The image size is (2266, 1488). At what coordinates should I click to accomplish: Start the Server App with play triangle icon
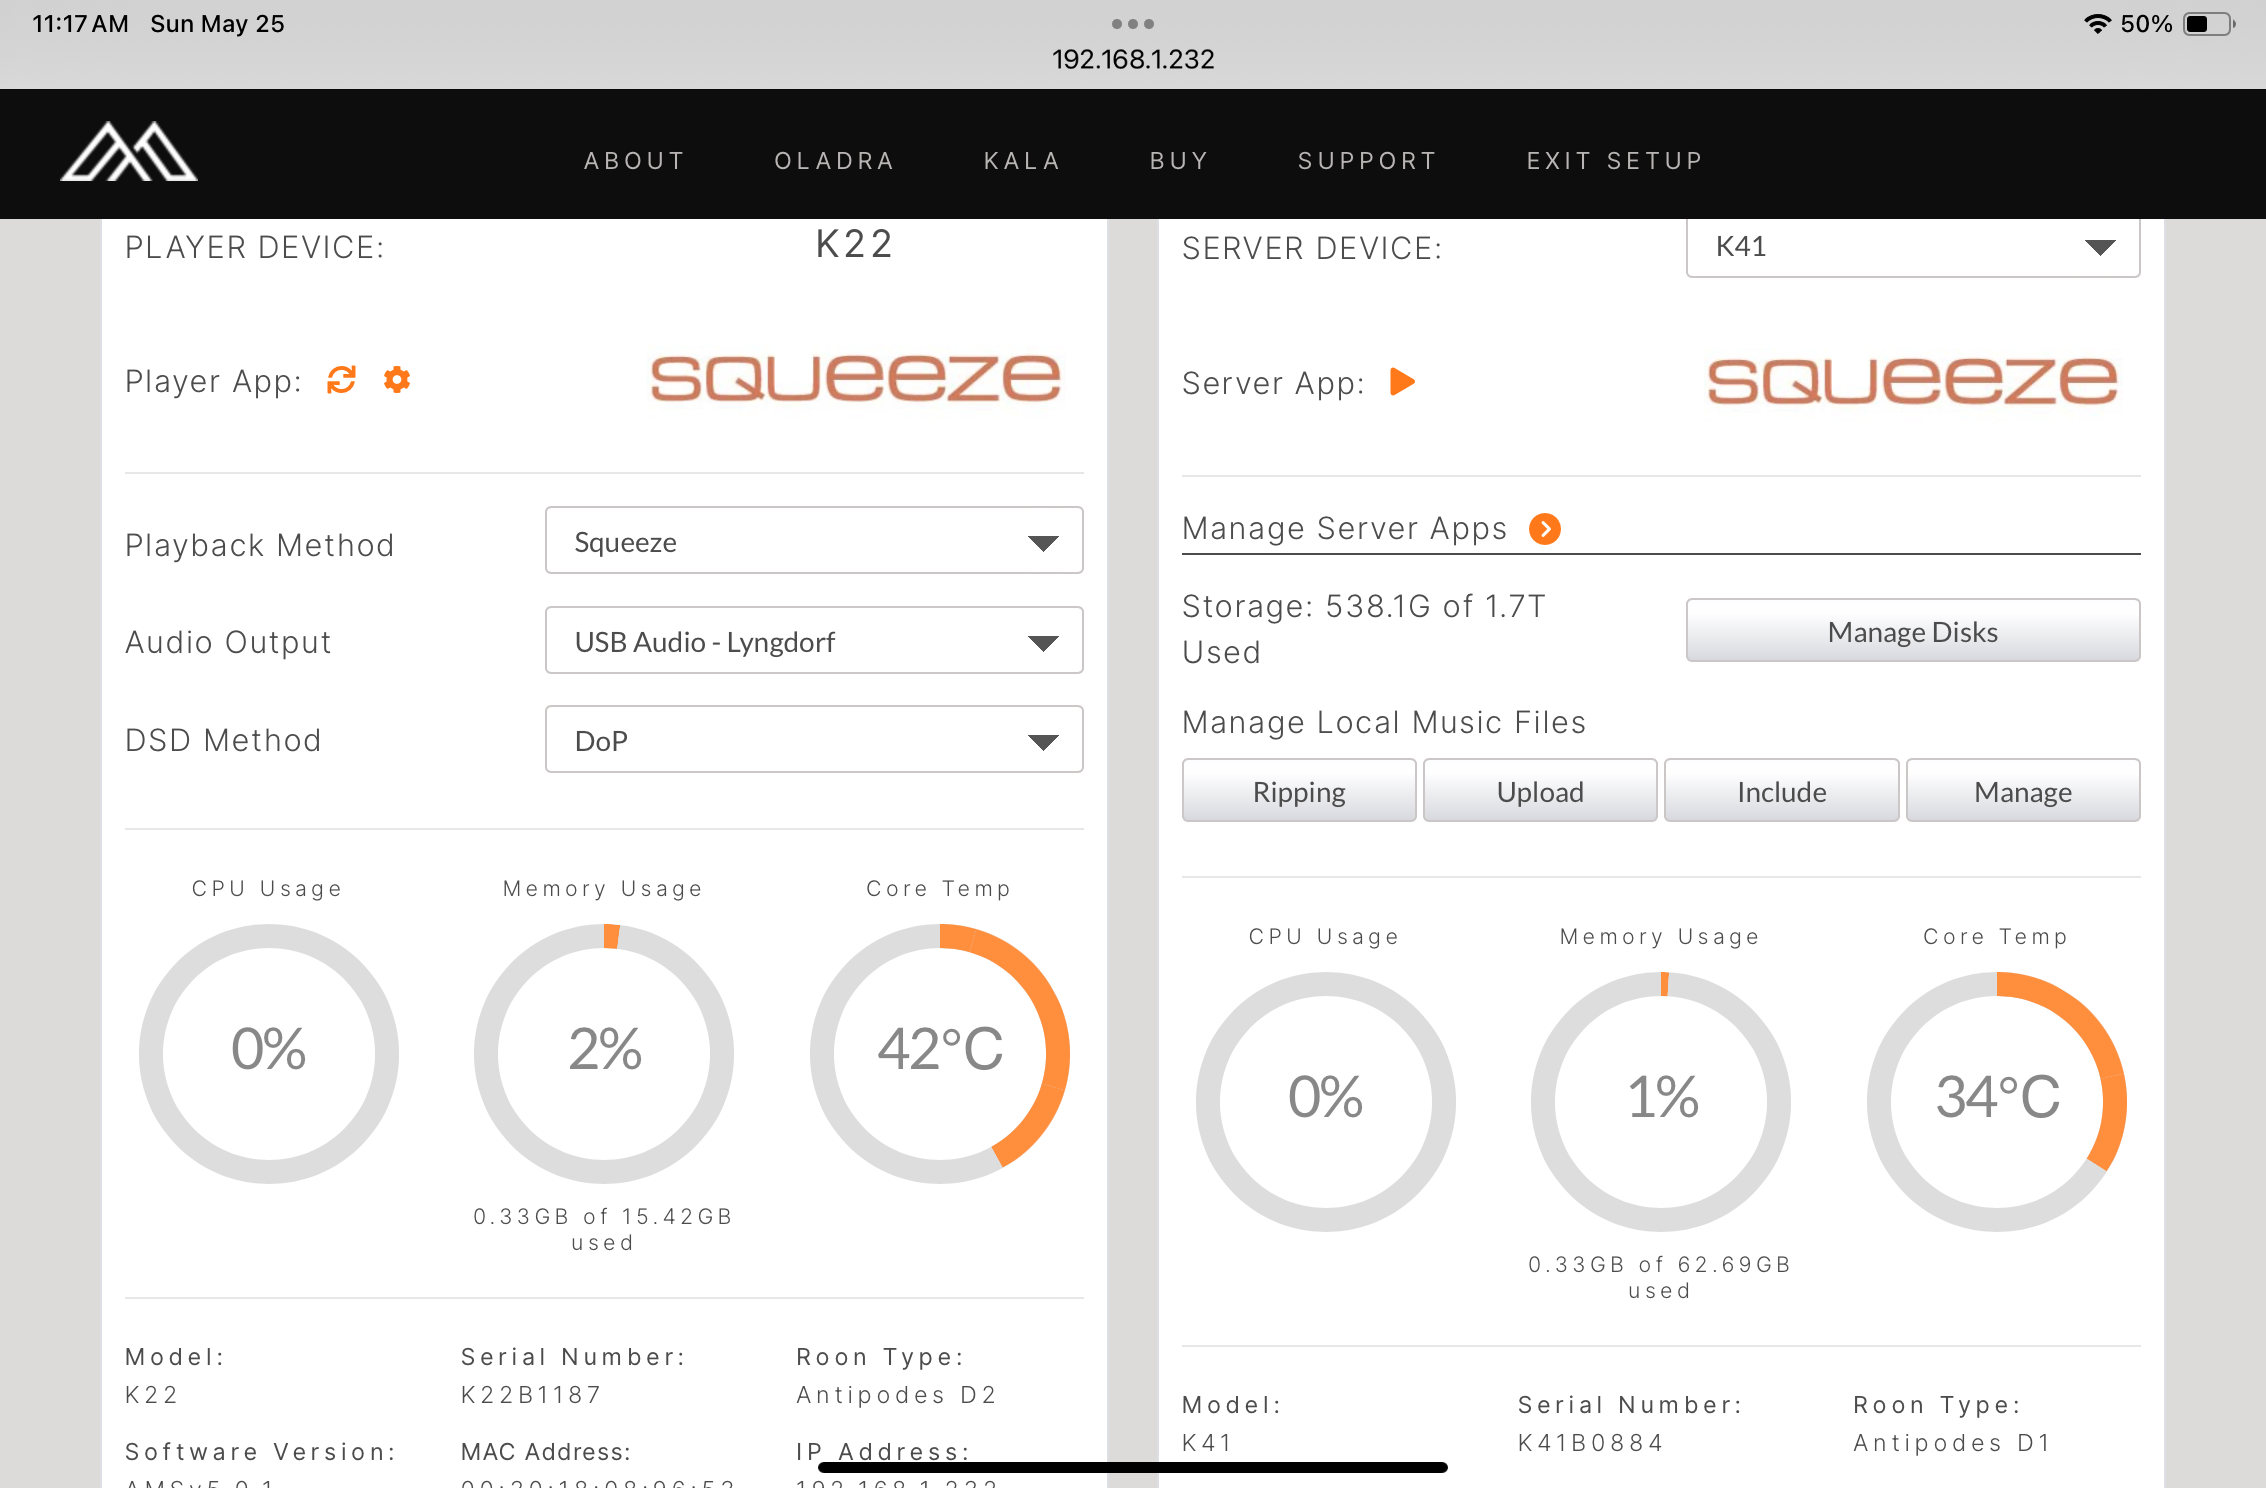click(1402, 382)
